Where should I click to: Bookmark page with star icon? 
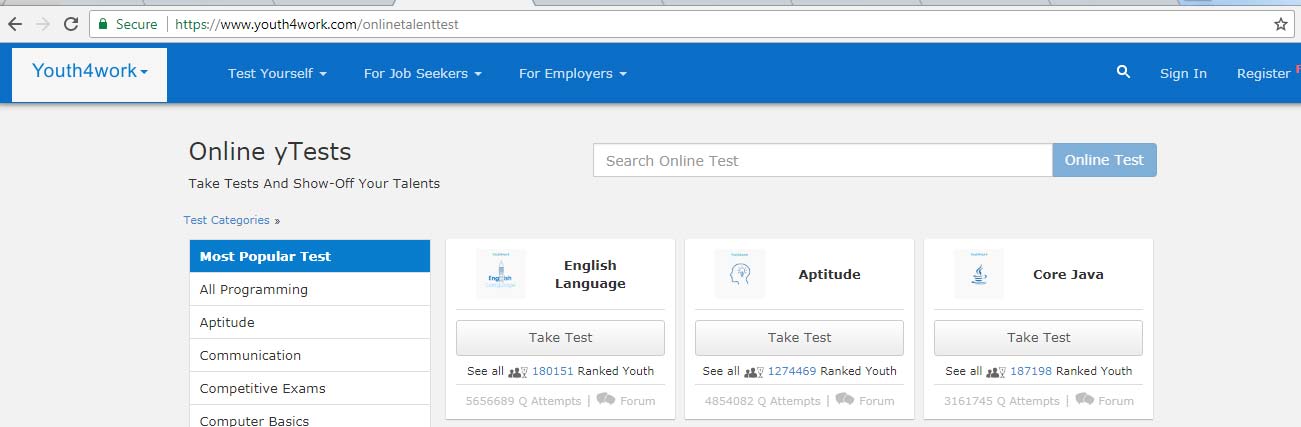1280,24
